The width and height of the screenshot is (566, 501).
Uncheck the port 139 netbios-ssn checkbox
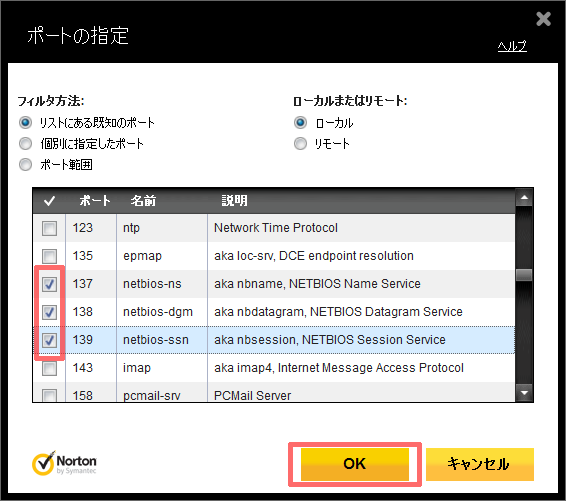(49, 340)
